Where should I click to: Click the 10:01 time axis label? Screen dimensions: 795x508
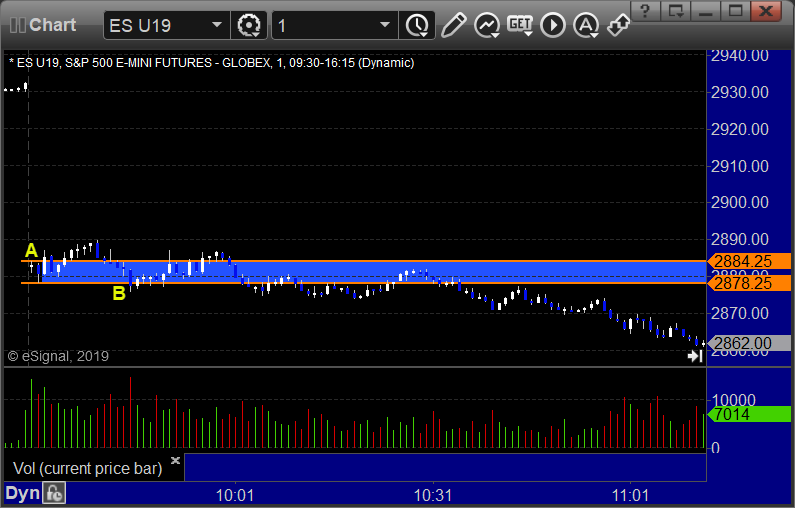[235, 495]
